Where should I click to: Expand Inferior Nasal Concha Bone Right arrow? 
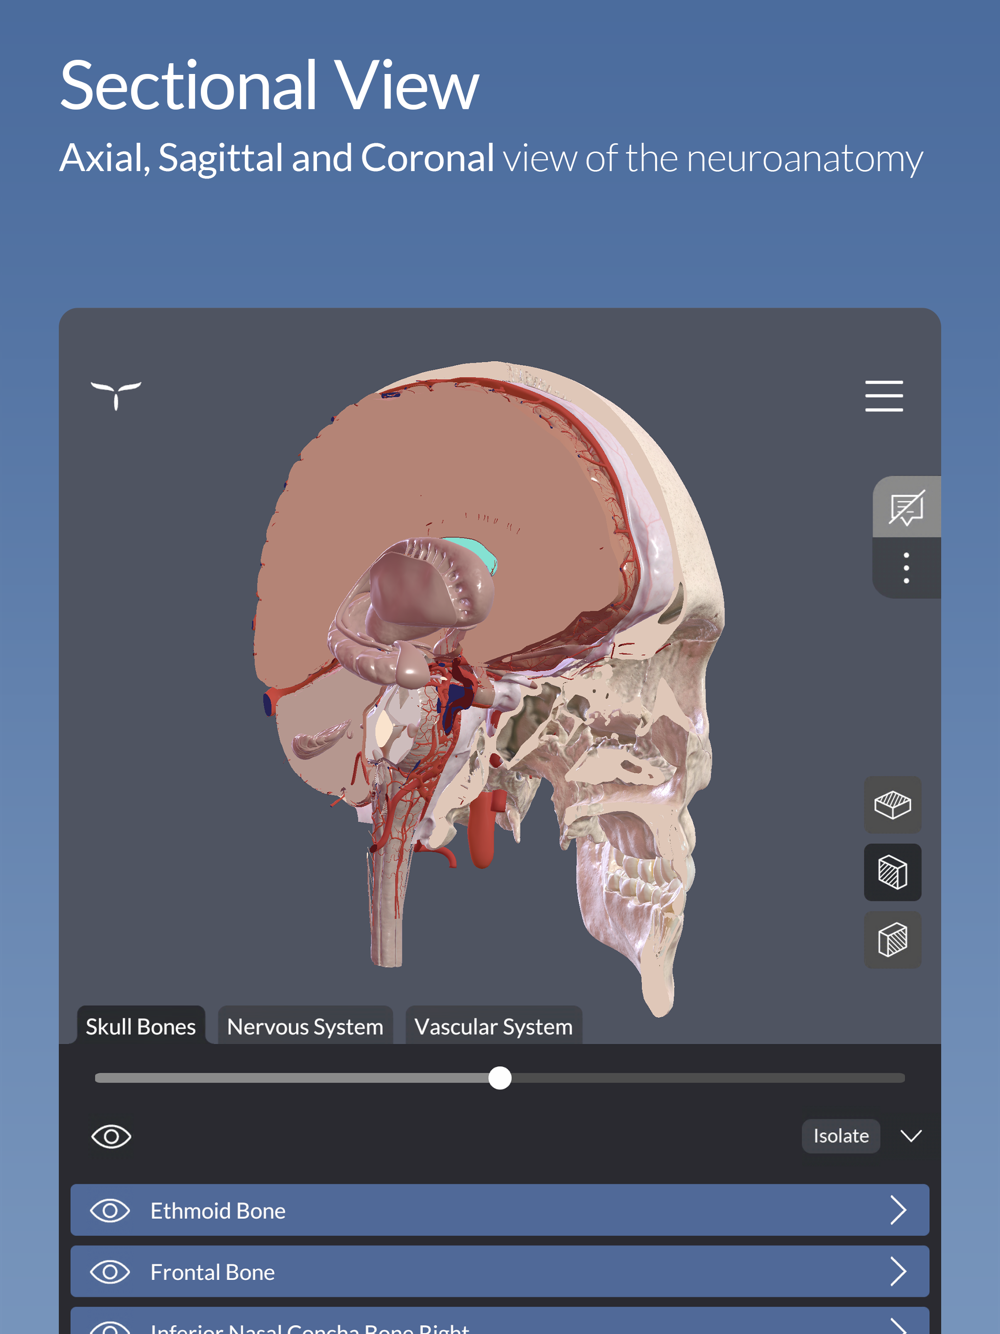pos(898,1328)
